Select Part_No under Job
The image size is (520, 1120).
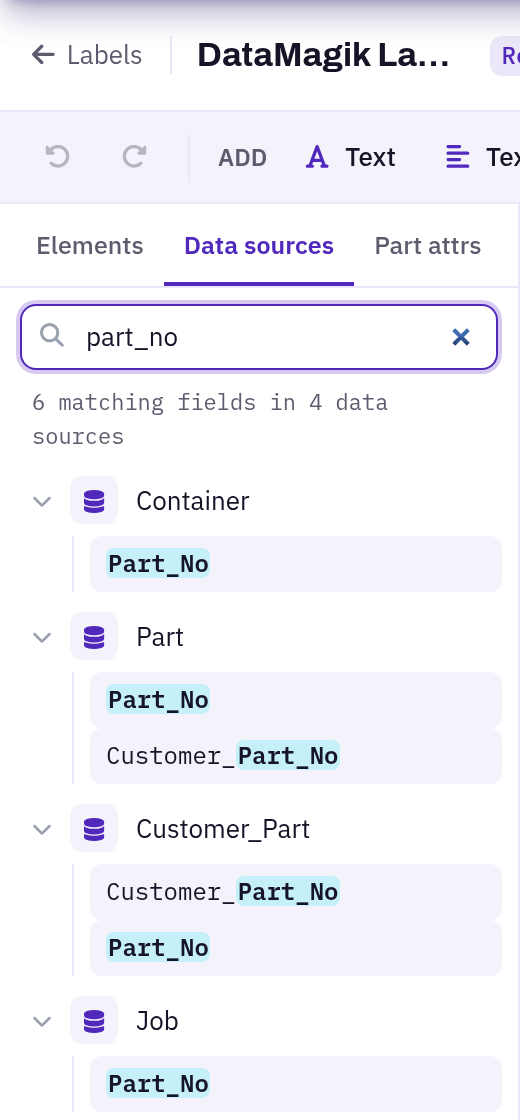pos(296,1084)
